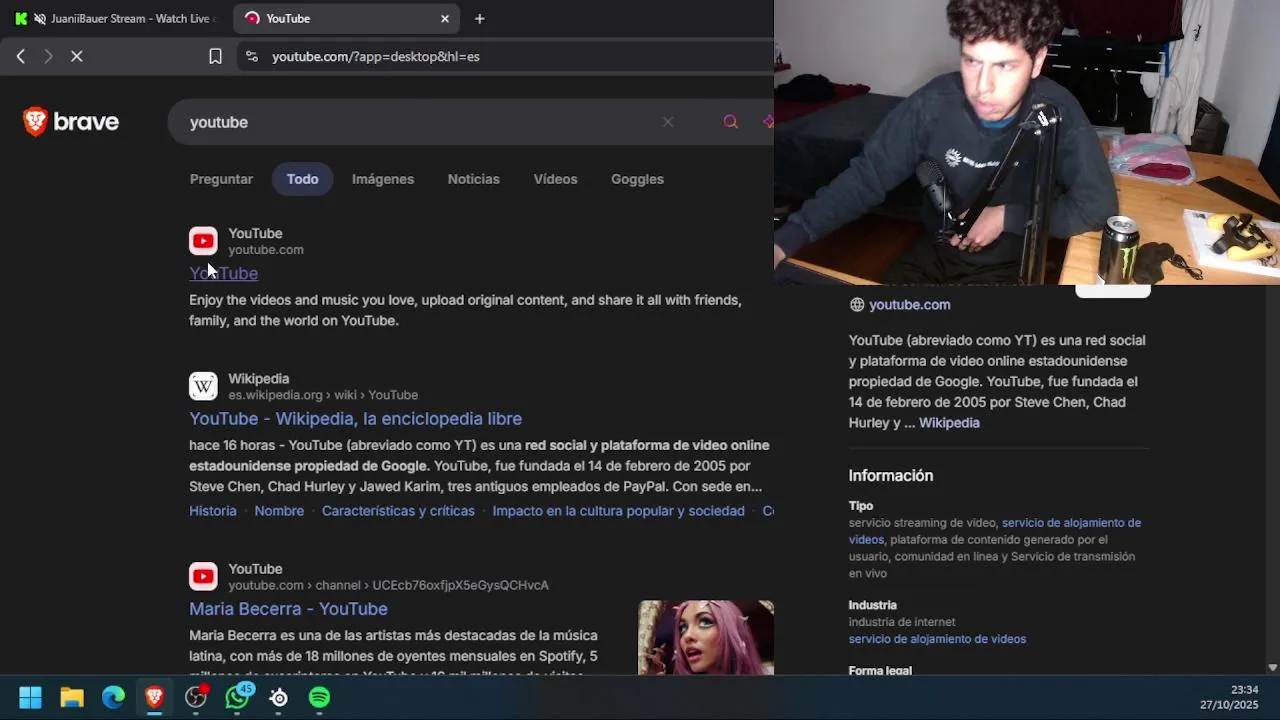Click the Brave logo on the search page
Image resolution: width=1280 pixels, height=720 pixels.
click(x=71, y=122)
